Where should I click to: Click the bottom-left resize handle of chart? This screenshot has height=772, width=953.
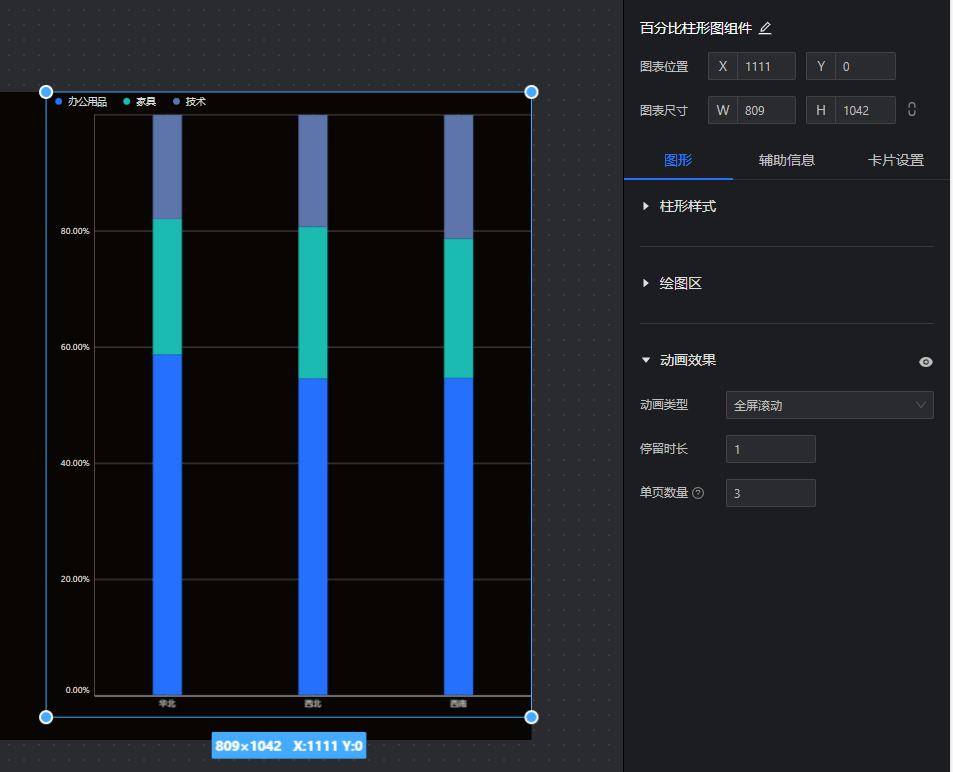tap(46, 717)
